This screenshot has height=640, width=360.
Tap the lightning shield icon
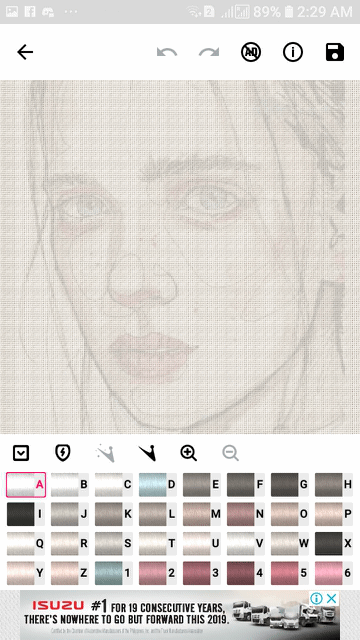coord(63,453)
